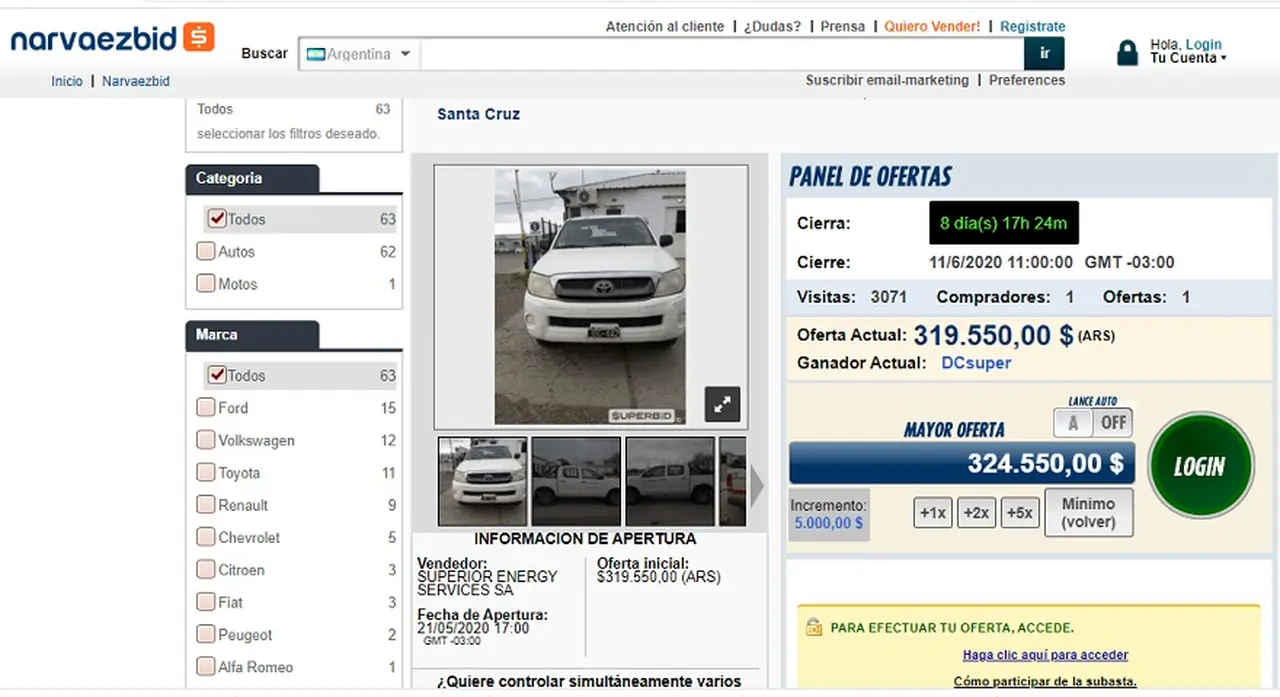This screenshot has height=697, width=1280.
Task: Click the green LOGIN button
Action: (1199, 466)
